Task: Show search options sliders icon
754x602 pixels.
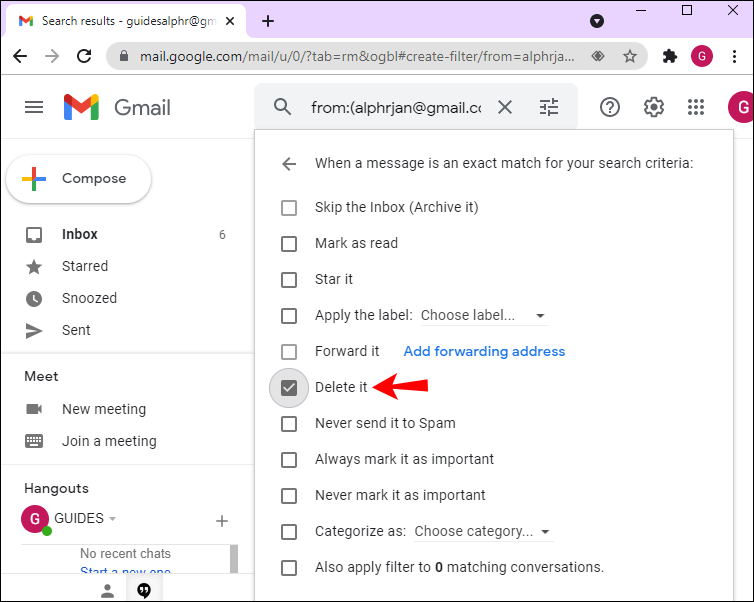Action: [x=549, y=107]
